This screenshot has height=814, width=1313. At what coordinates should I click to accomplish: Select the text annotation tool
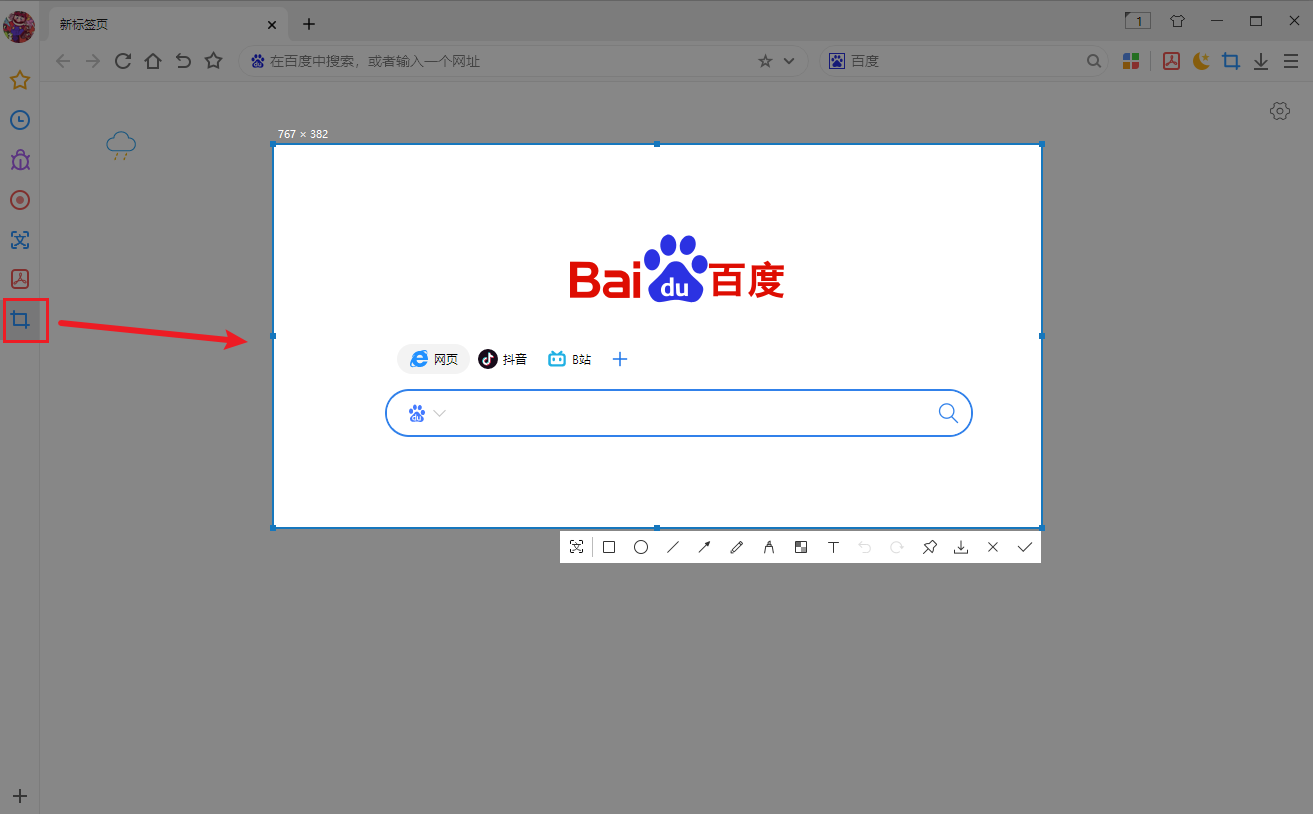(833, 547)
